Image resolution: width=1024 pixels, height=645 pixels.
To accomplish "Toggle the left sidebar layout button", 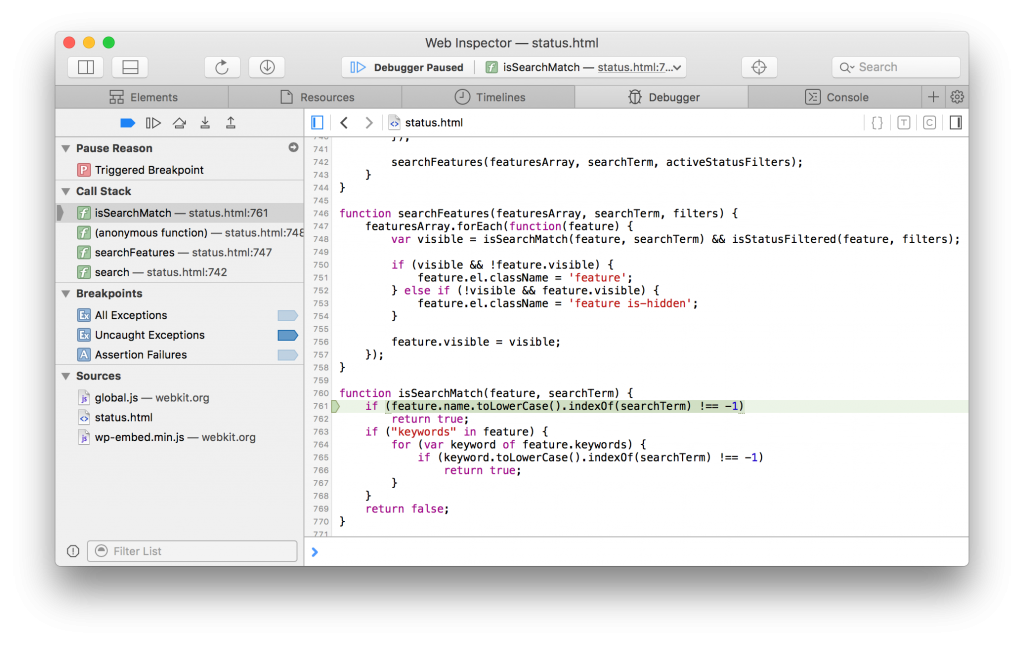I will pyautogui.click(x=86, y=67).
